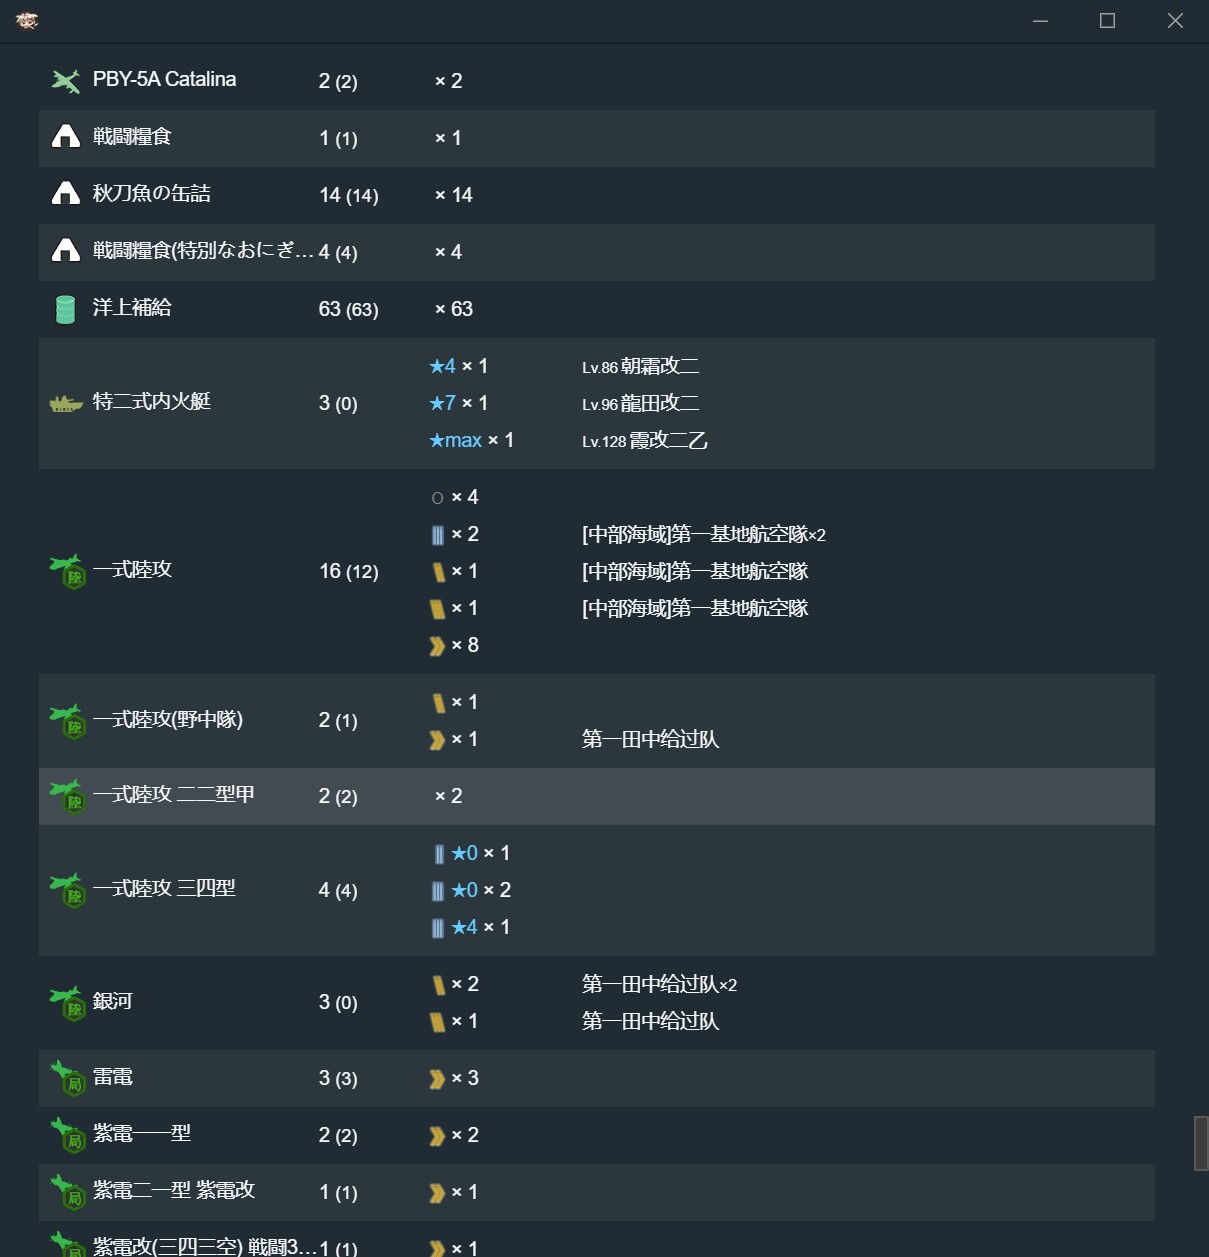
Task: Click the blue bars × 2 icon in 一式陸攻 row
Action: (438, 535)
